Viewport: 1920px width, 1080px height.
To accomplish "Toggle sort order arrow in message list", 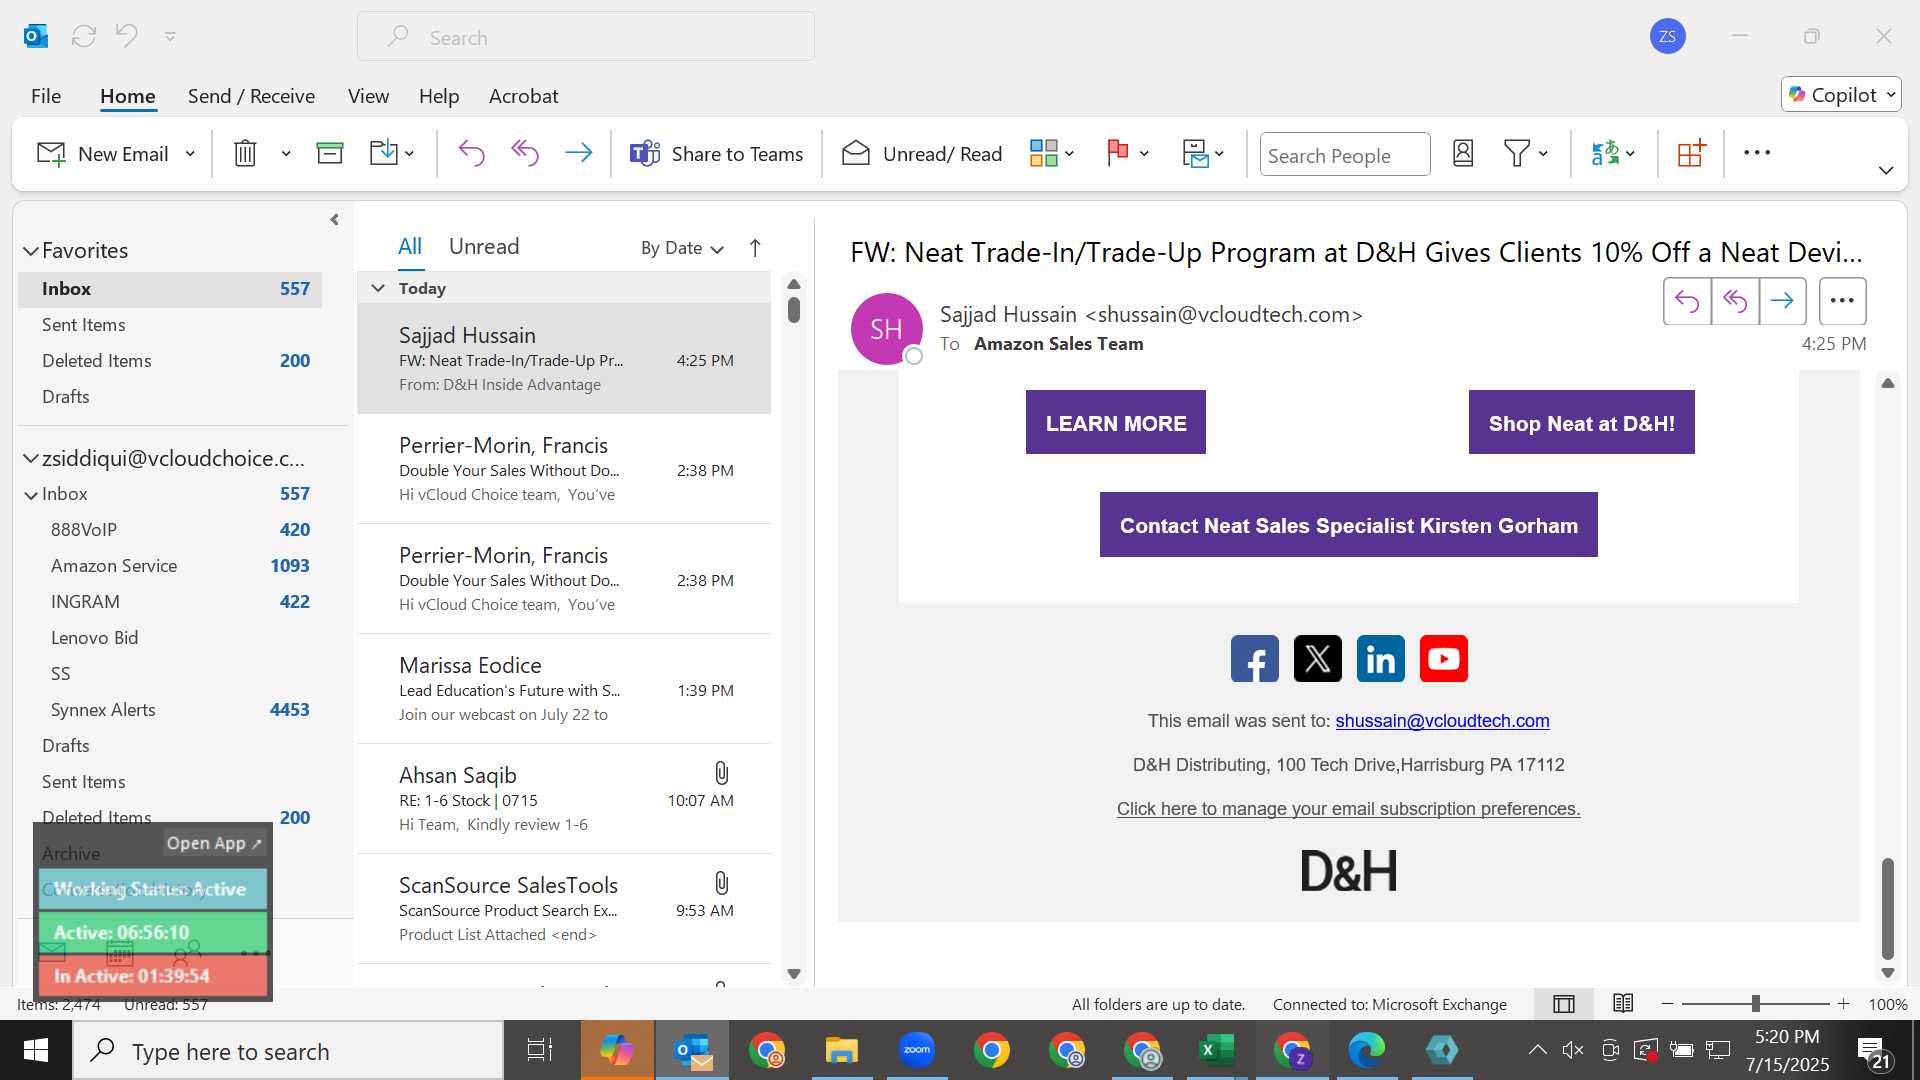I will coord(755,248).
